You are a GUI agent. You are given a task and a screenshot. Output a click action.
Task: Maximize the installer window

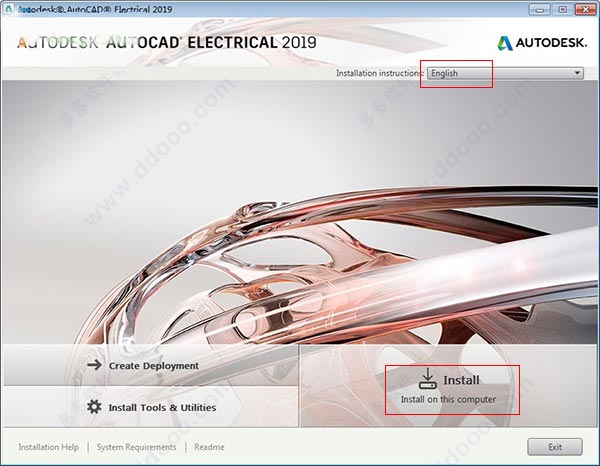click(562, 10)
